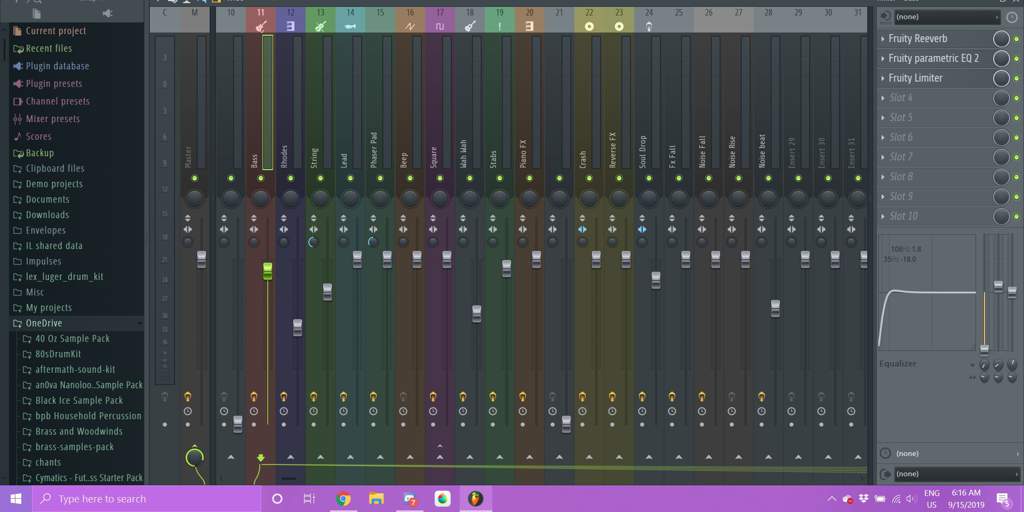Viewport: 1024px width, 512px height.
Task: Click the Rhodes track volume fader
Action: point(297,327)
